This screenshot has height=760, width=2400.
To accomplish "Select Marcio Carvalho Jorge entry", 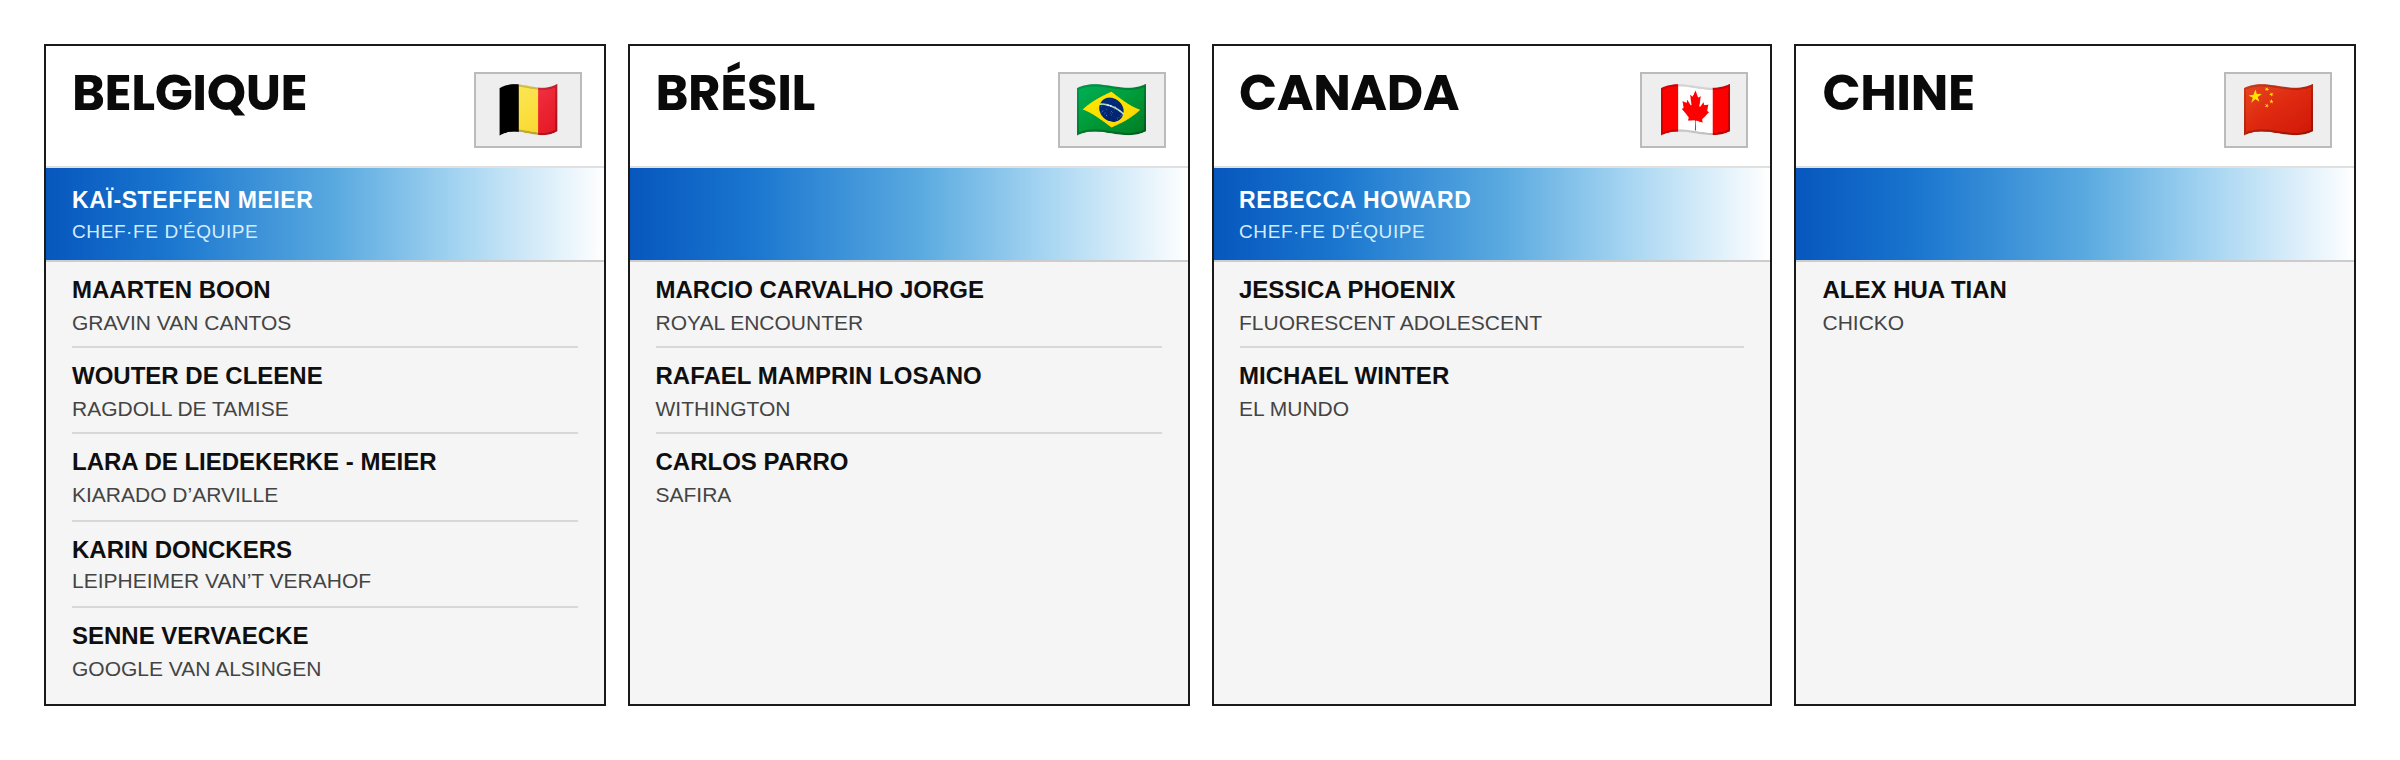I will (908, 305).
